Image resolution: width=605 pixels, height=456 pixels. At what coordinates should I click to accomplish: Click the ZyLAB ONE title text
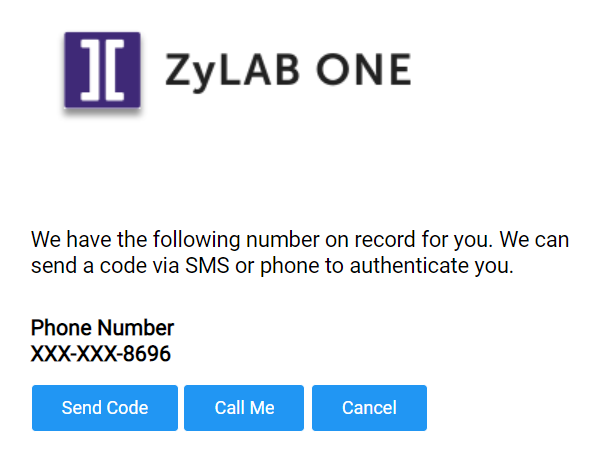(x=288, y=71)
